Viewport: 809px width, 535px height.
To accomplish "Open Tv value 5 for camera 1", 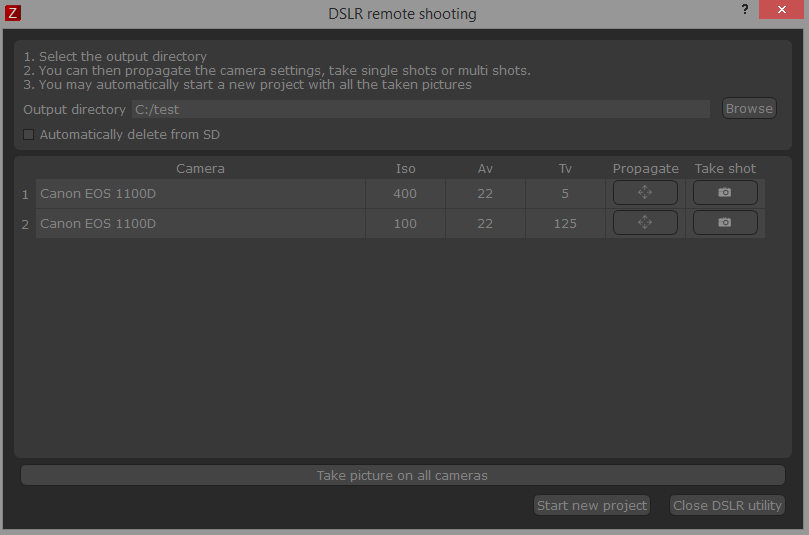I will tap(565, 194).
